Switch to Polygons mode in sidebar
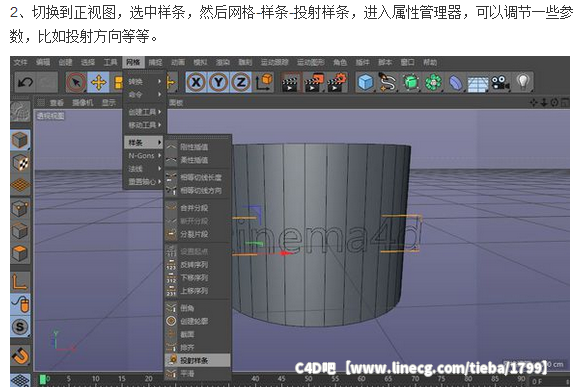 [20, 254]
